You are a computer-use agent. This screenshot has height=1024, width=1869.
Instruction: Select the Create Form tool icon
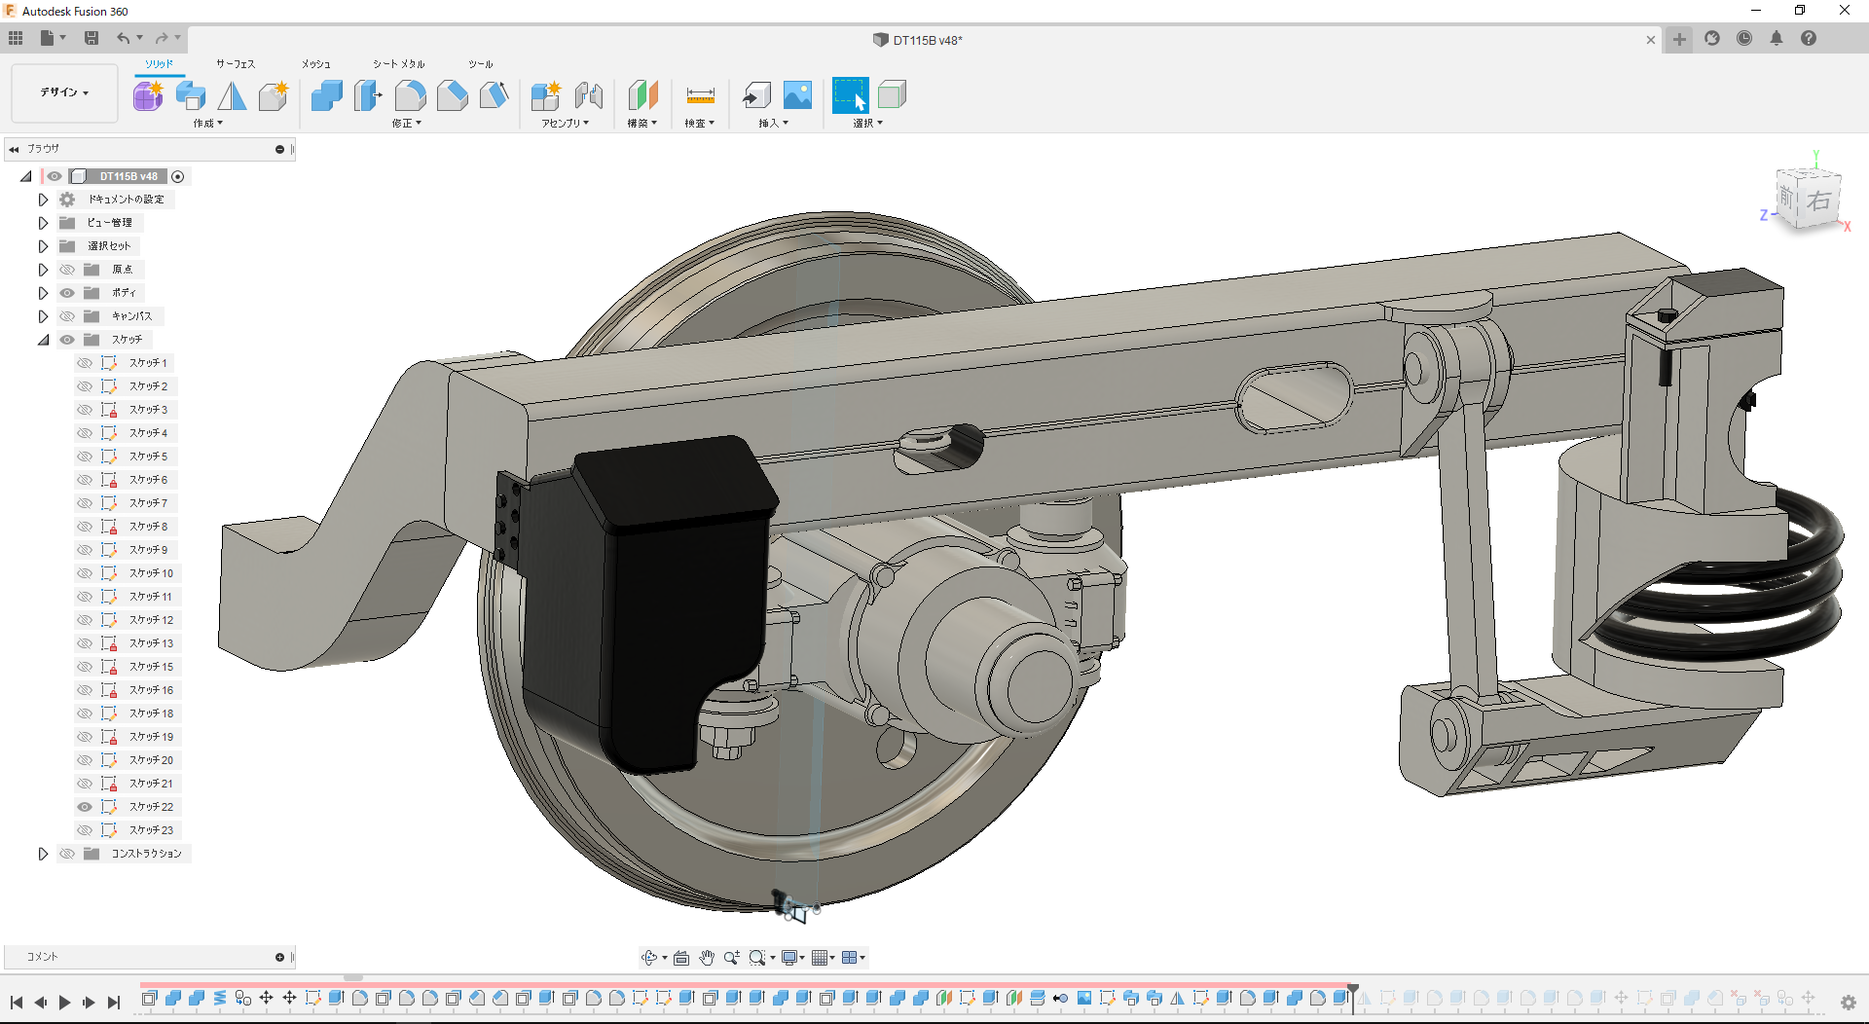click(x=148, y=96)
